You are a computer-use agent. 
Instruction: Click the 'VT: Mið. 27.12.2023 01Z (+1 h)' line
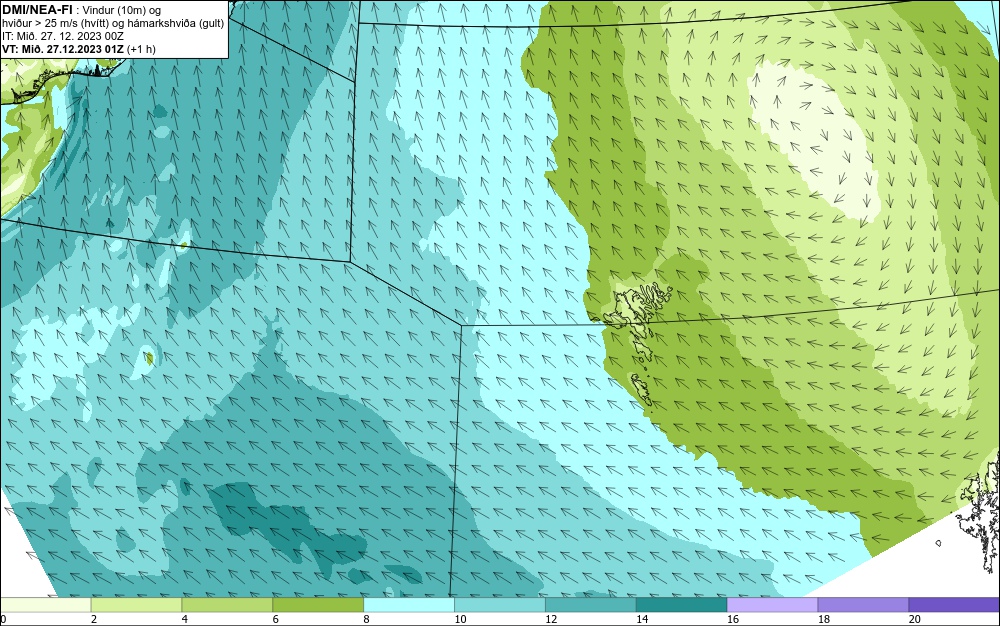coord(79,48)
